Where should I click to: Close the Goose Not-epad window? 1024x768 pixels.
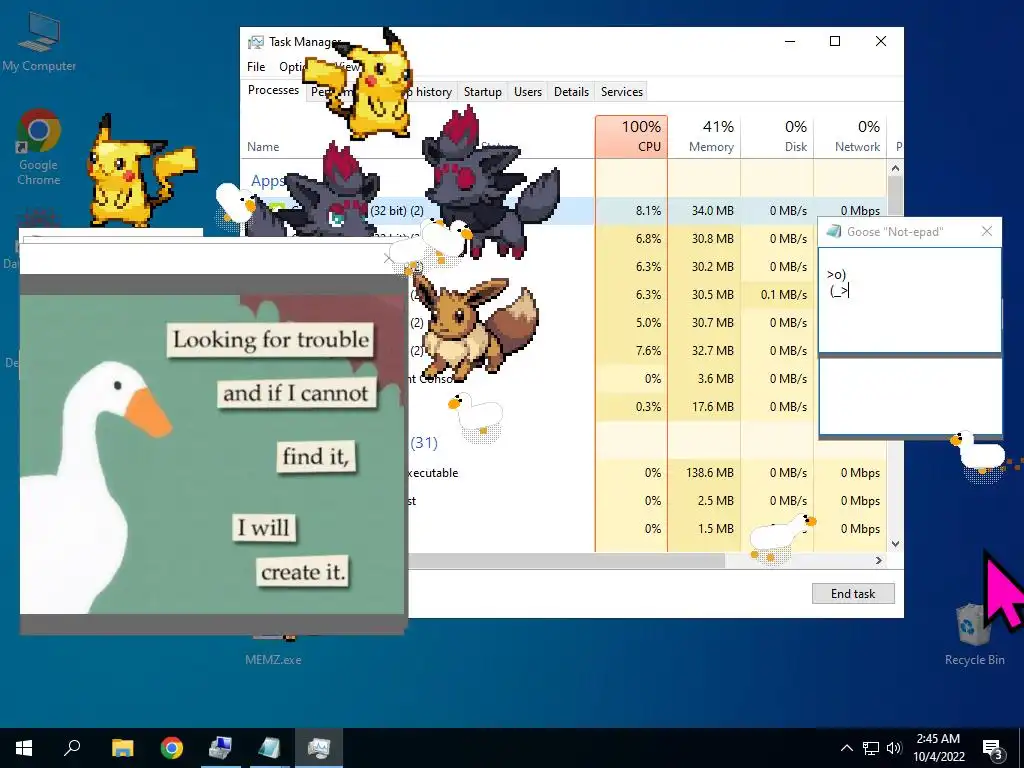click(987, 231)
